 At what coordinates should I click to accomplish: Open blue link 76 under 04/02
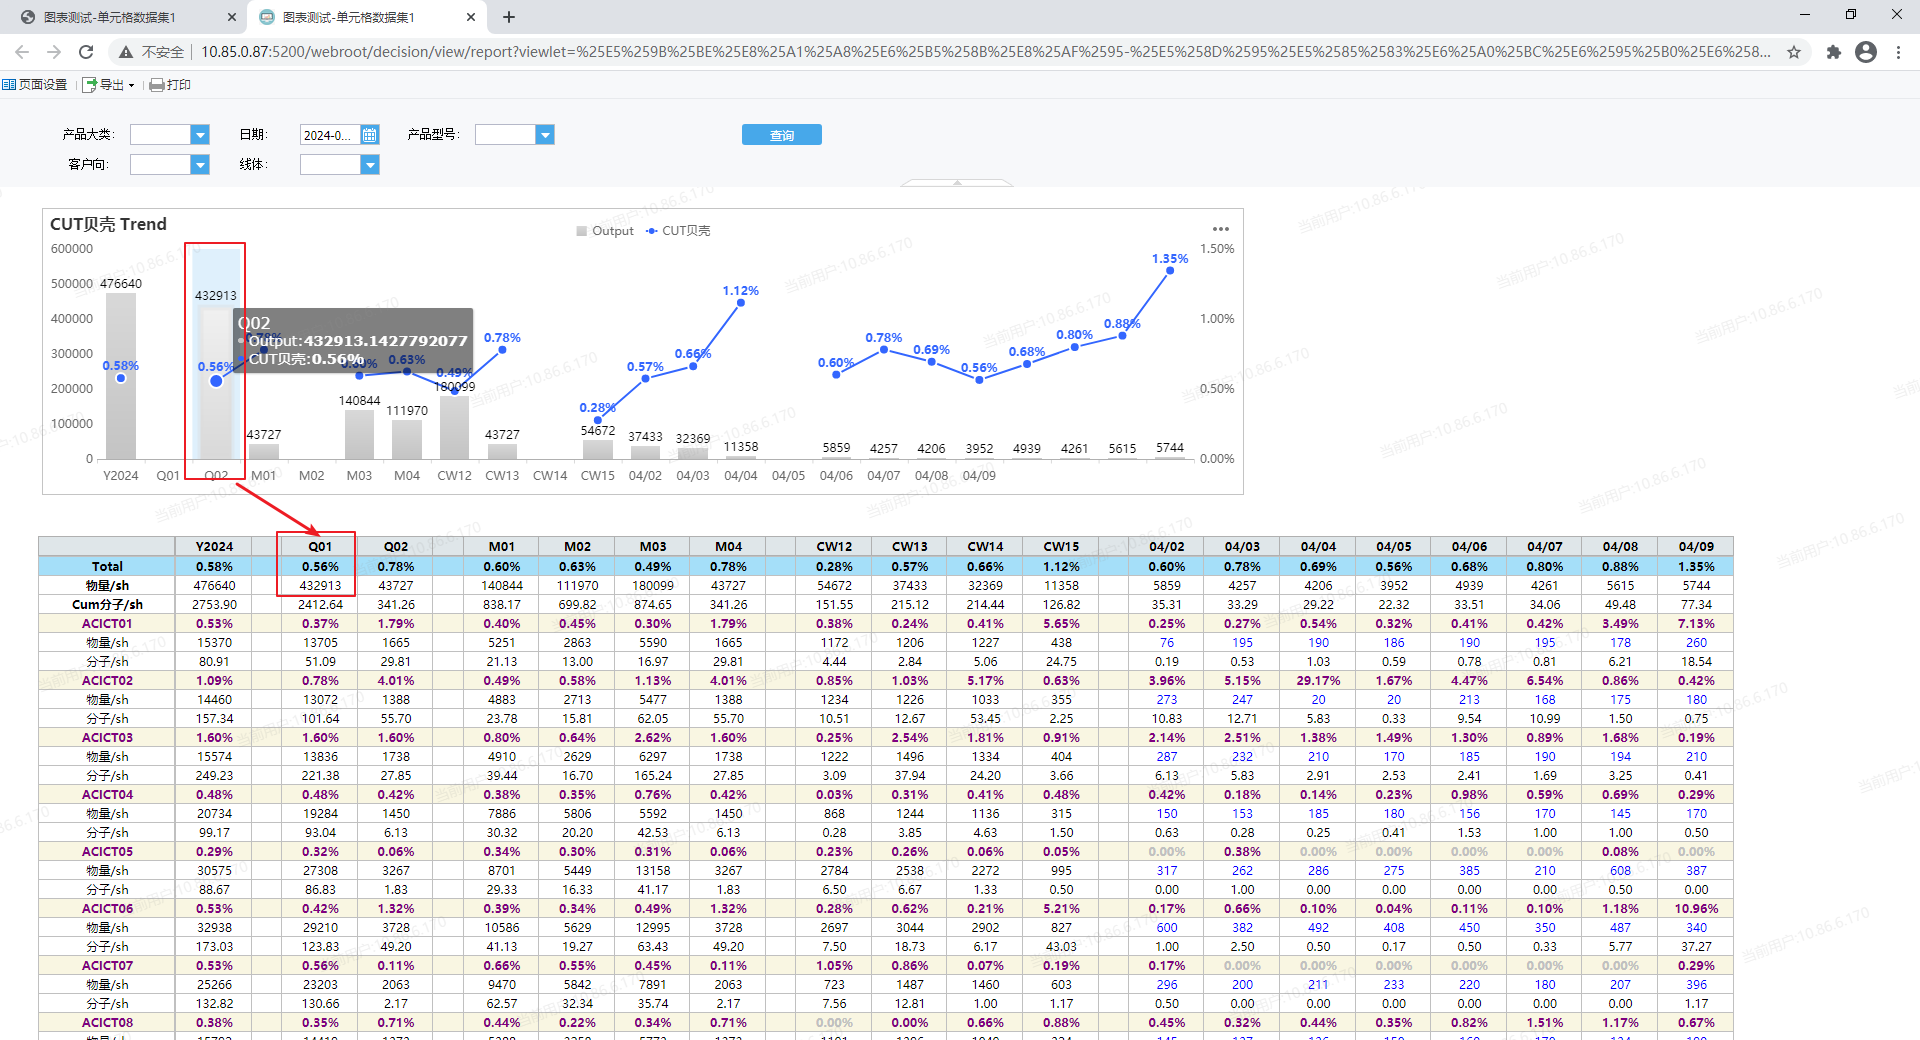pyautogui.click(x=1167, y=642)
